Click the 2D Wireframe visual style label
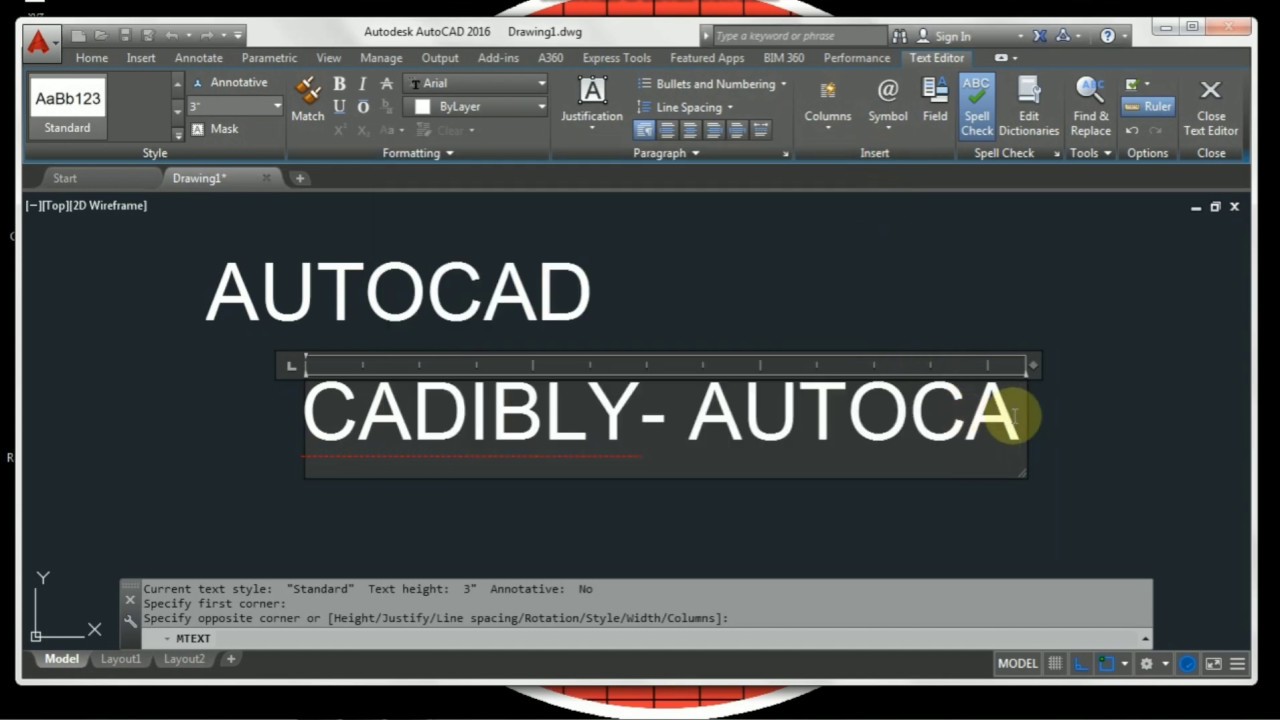The height and width of the screenshot is (720, 1280). pos(108,205)
